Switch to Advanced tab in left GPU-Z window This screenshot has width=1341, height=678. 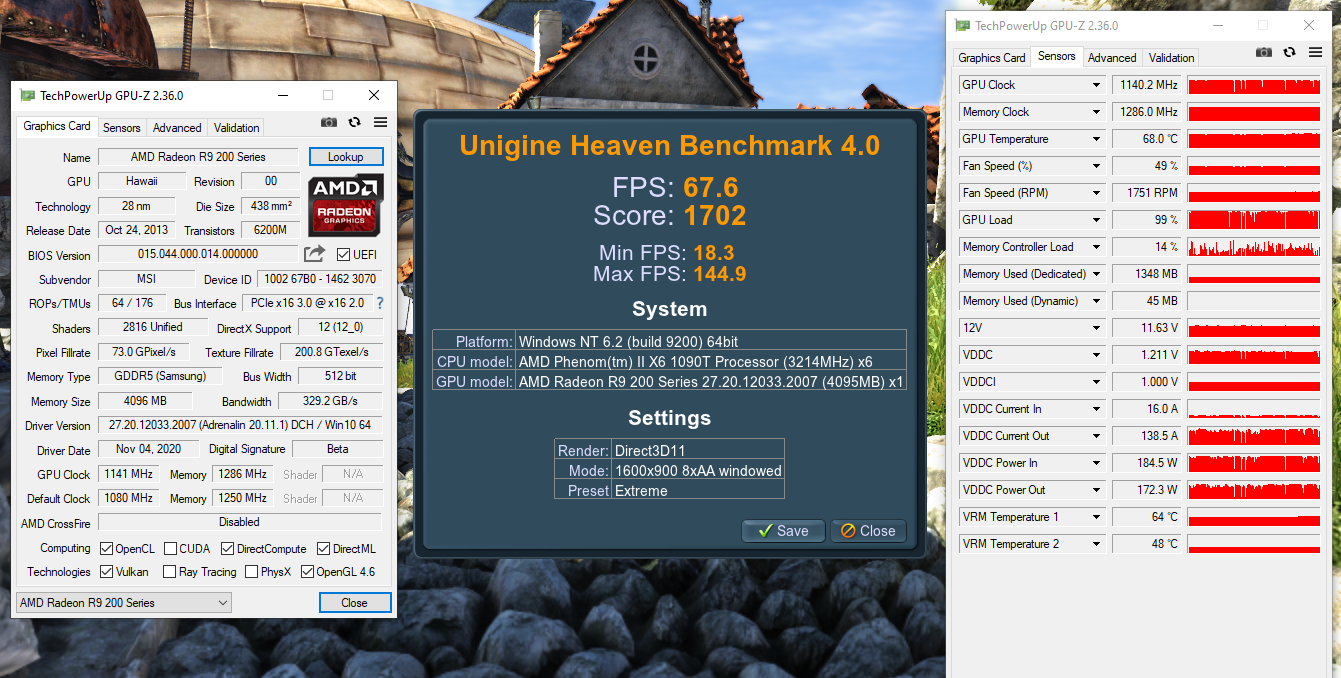click(x=177, y=128)
